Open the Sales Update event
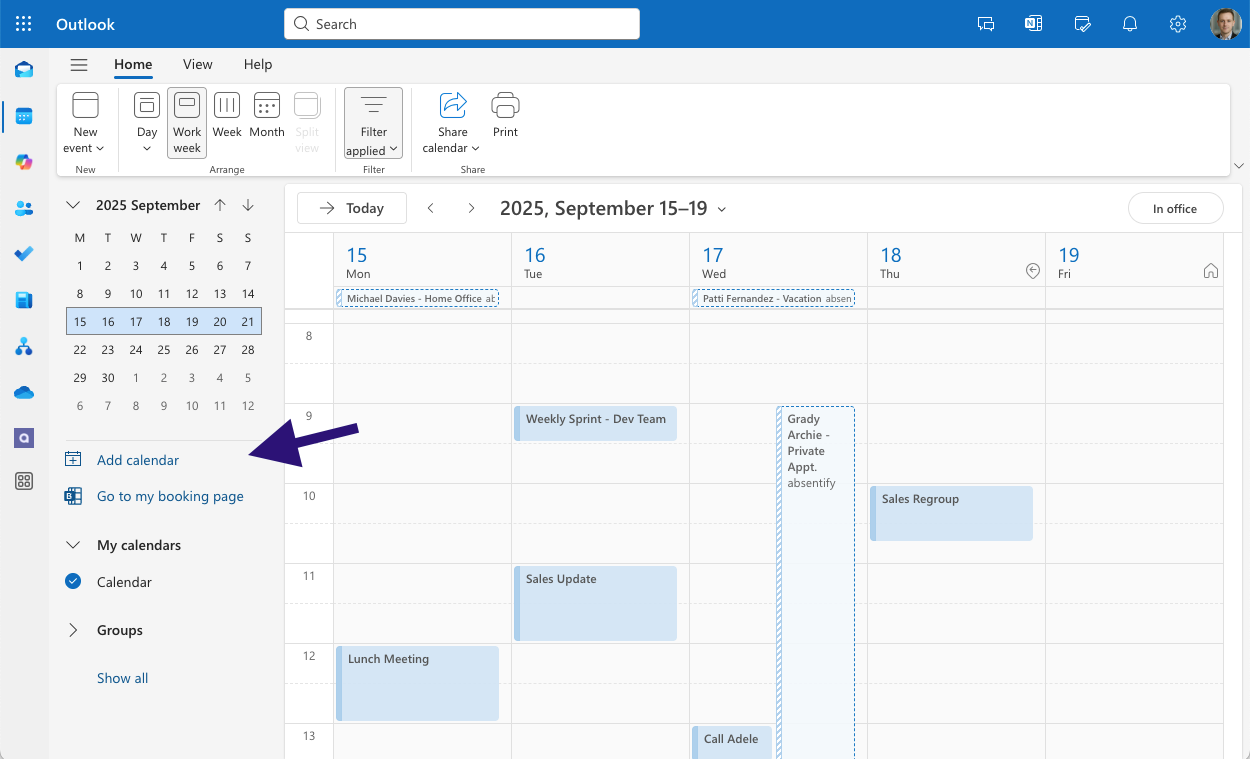 tap(595, 603)
